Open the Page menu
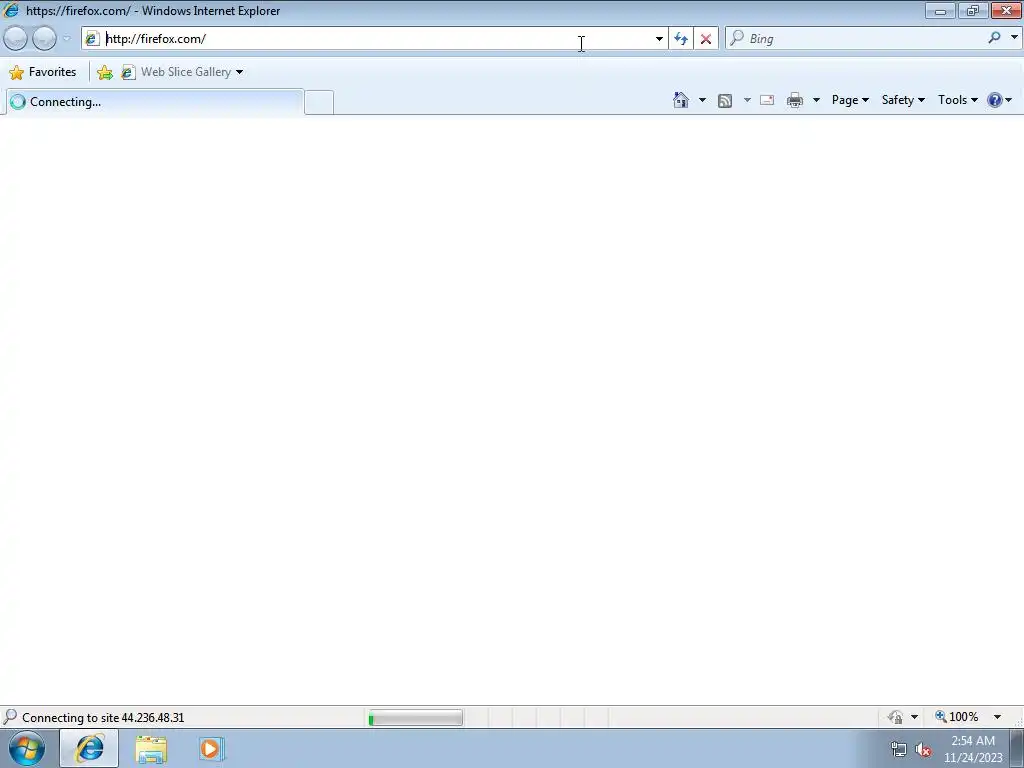1024x768 pixels. tap(850, 100)
